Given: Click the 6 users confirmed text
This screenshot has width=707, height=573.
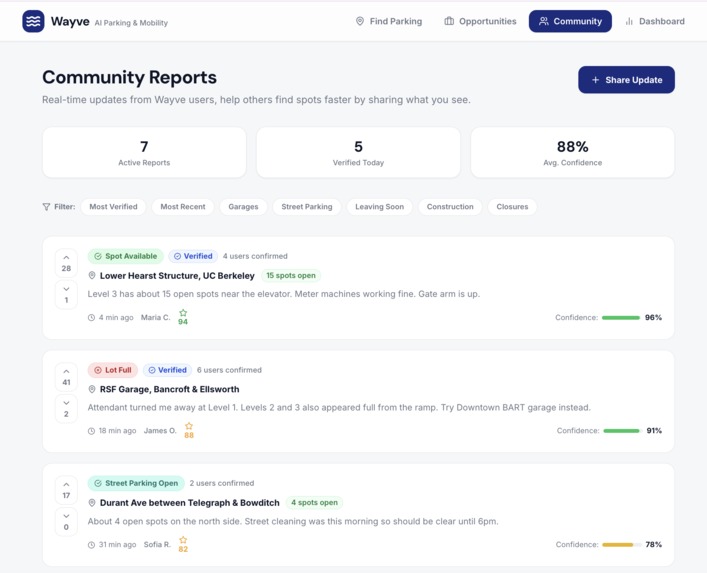Looking at the screenshot, I should (x=229, y=370).
